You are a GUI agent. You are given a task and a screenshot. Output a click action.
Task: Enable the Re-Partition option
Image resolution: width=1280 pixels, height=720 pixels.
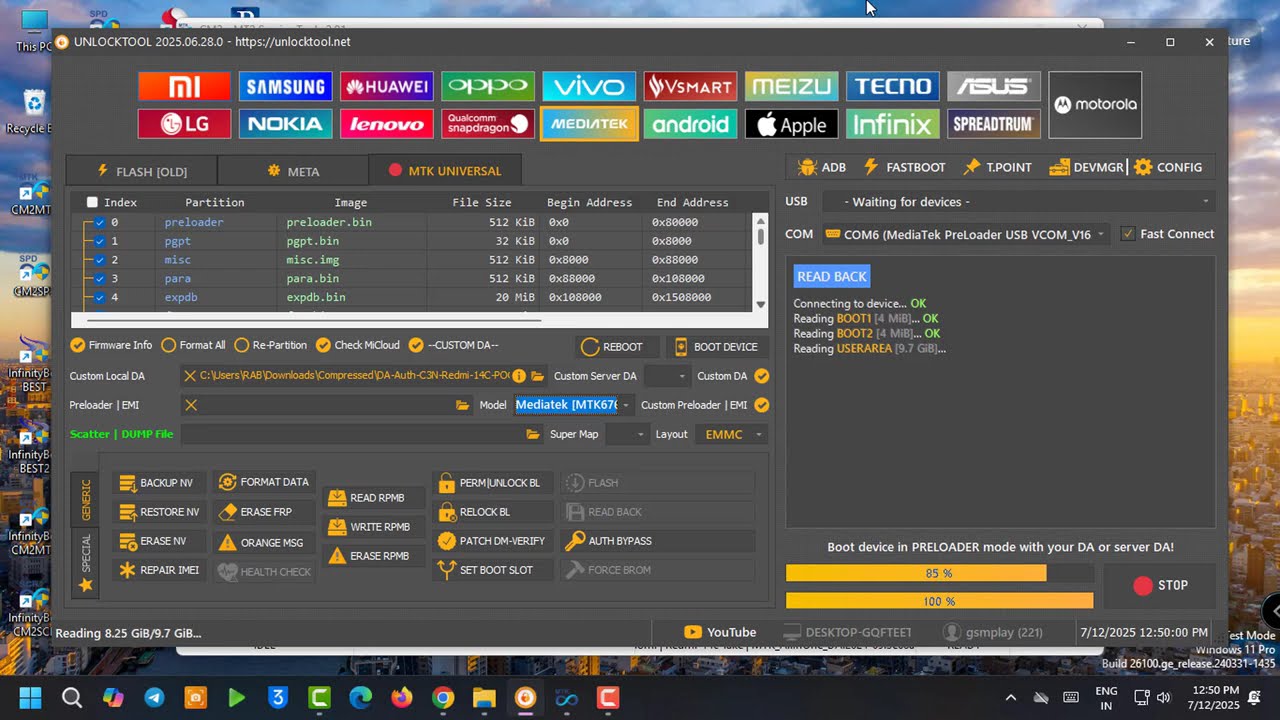(241, 345)
